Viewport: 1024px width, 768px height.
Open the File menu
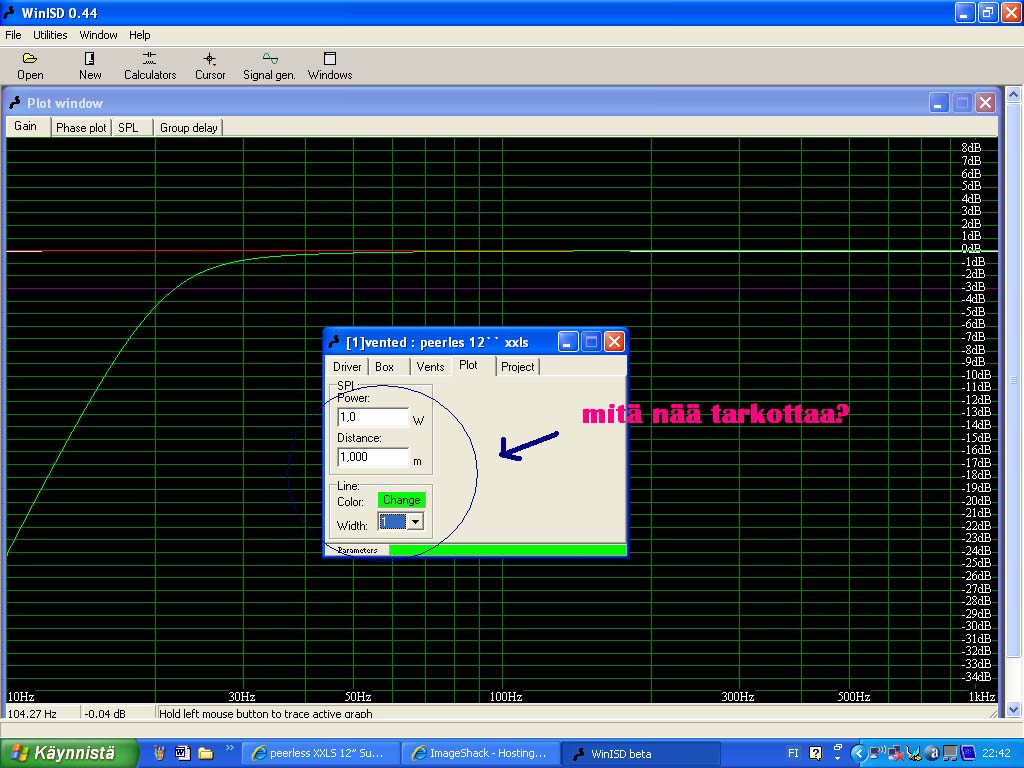13,35
